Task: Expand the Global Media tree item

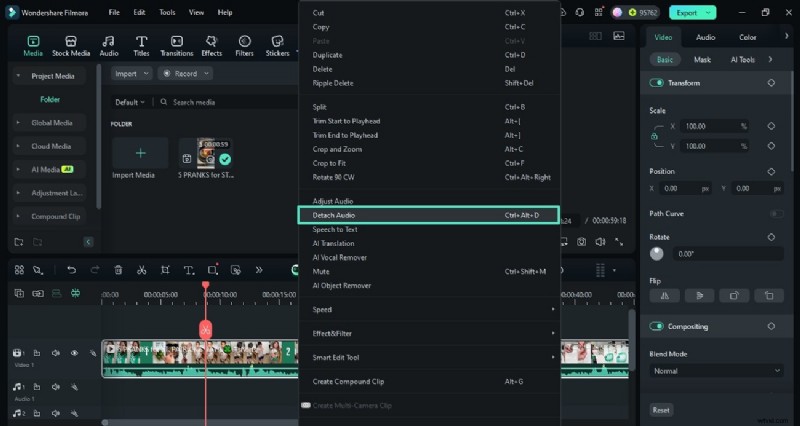Action: (18, 122)
